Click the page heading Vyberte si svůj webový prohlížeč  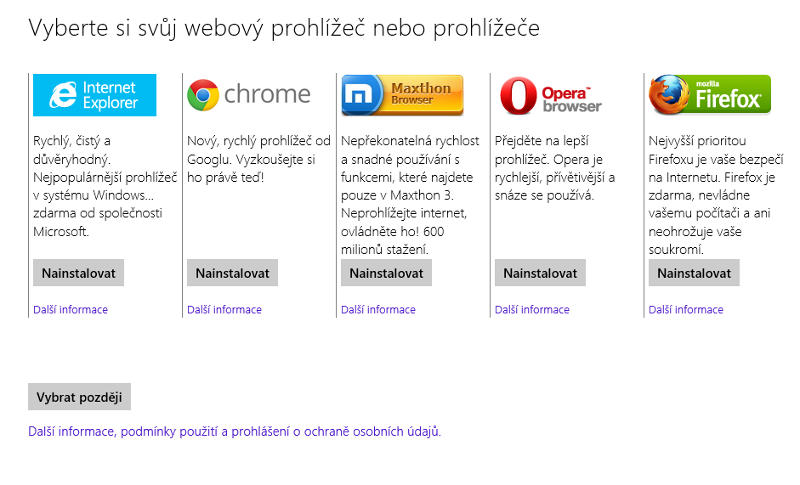point(284,28)
